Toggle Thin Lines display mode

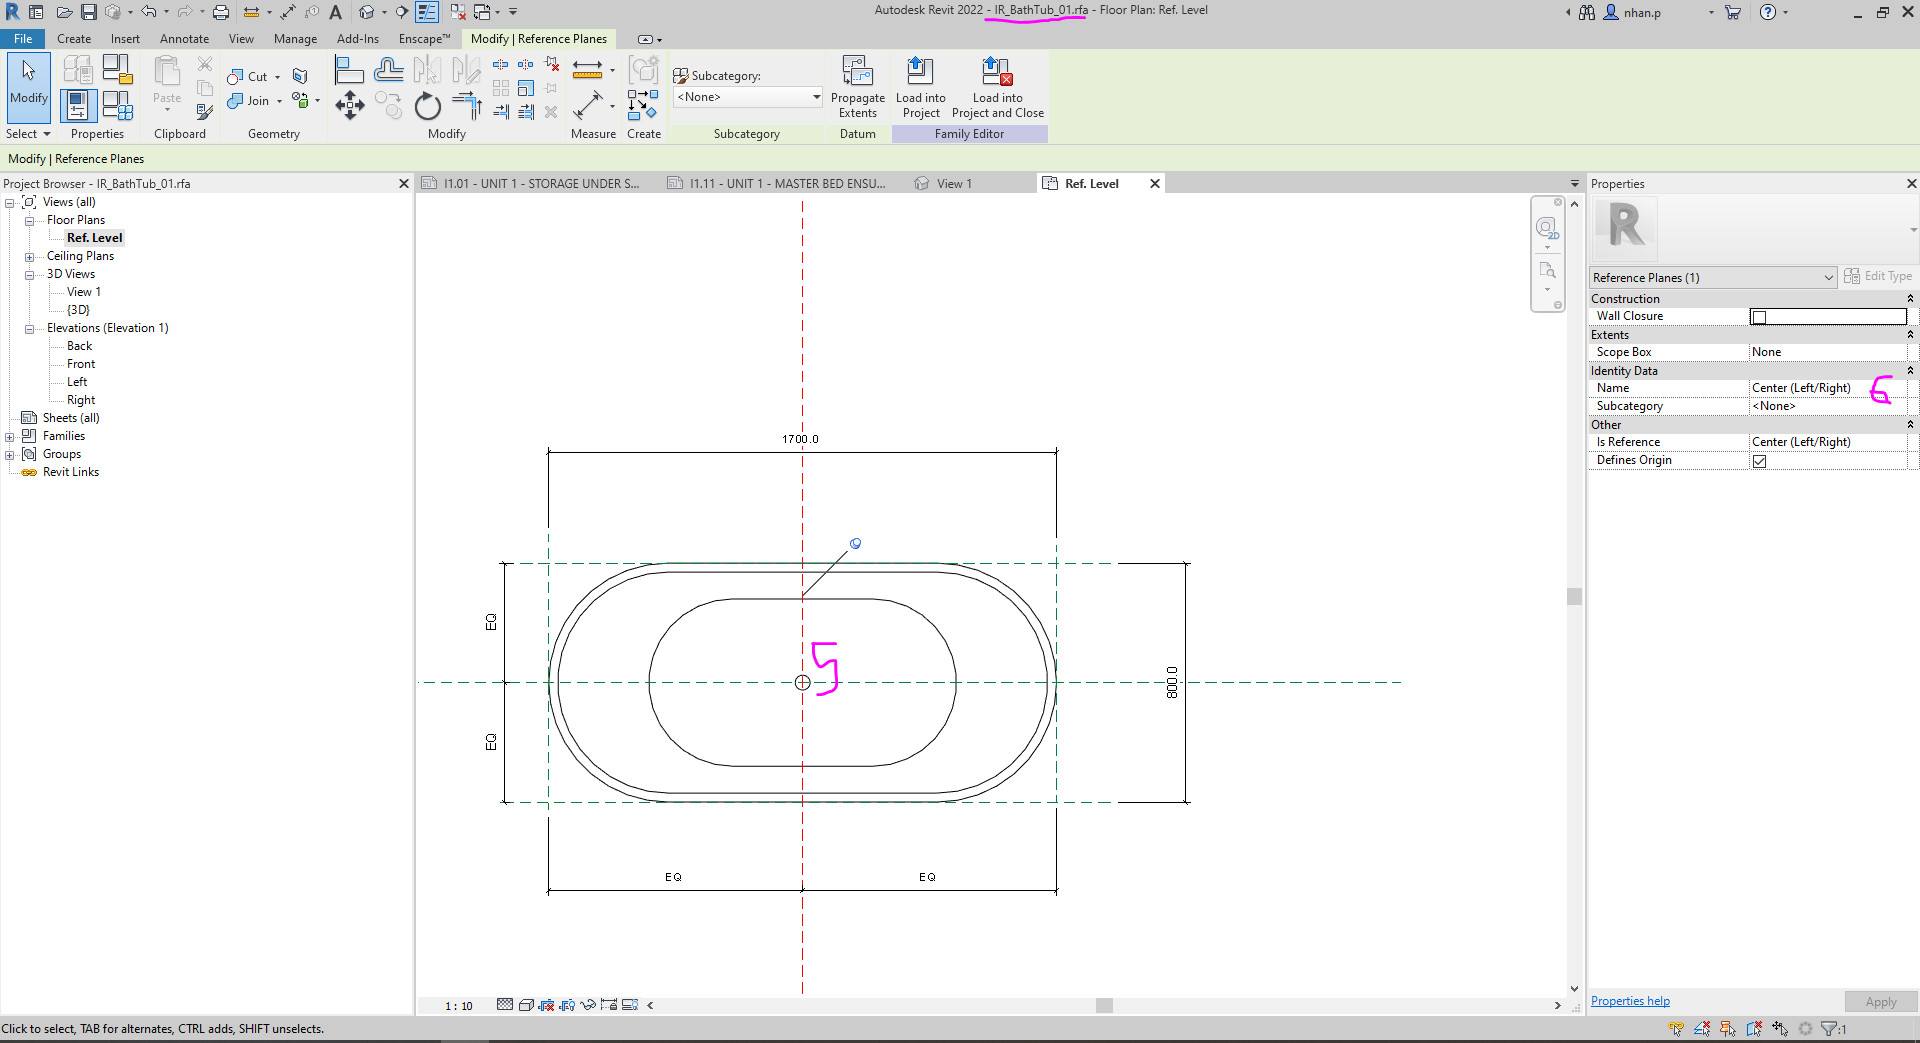427,11
